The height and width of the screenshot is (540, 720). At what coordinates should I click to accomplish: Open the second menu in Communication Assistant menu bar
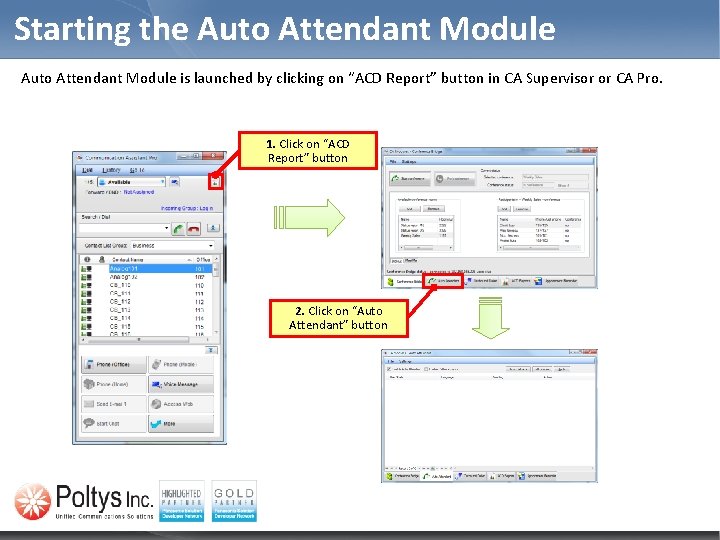(x=111, y=170)
